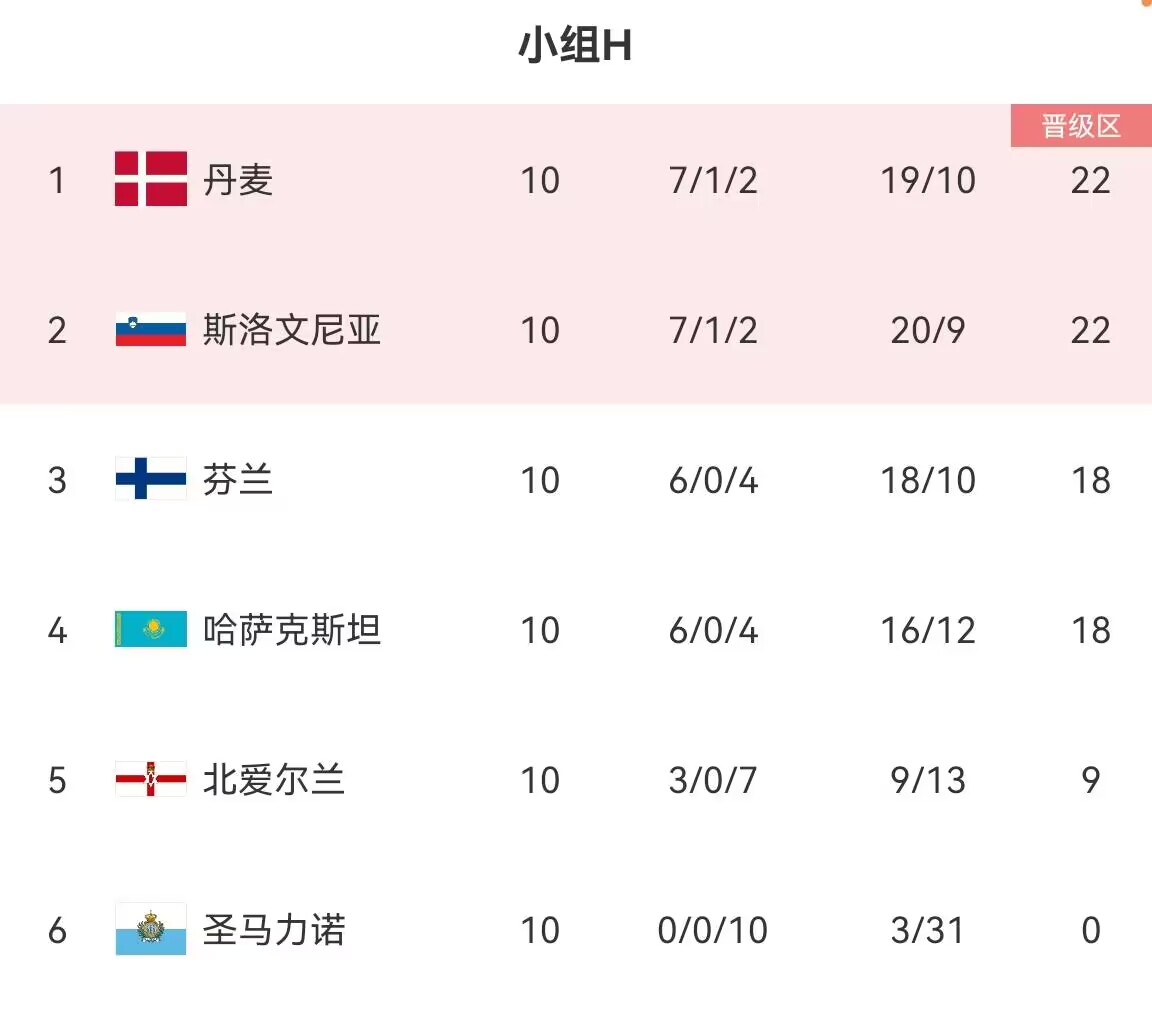Viewport: 1152px width, 1019px height.
Task: Open team 丹麦 from the standings
Action: tap(238, 181)
